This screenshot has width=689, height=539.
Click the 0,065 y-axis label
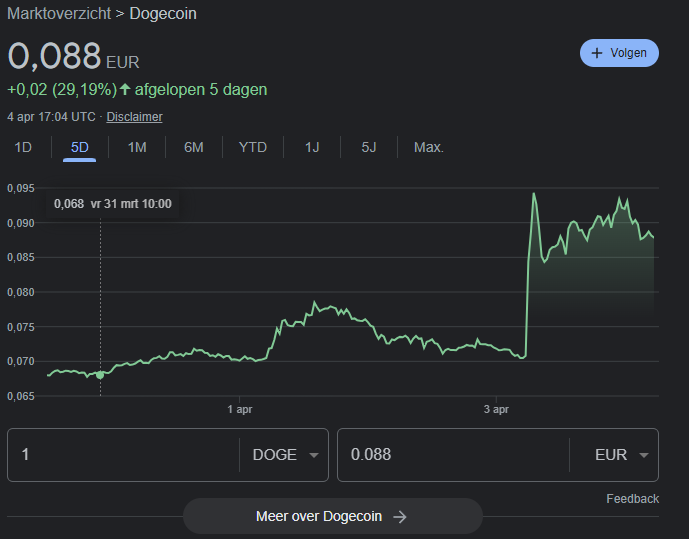[21, 396]
